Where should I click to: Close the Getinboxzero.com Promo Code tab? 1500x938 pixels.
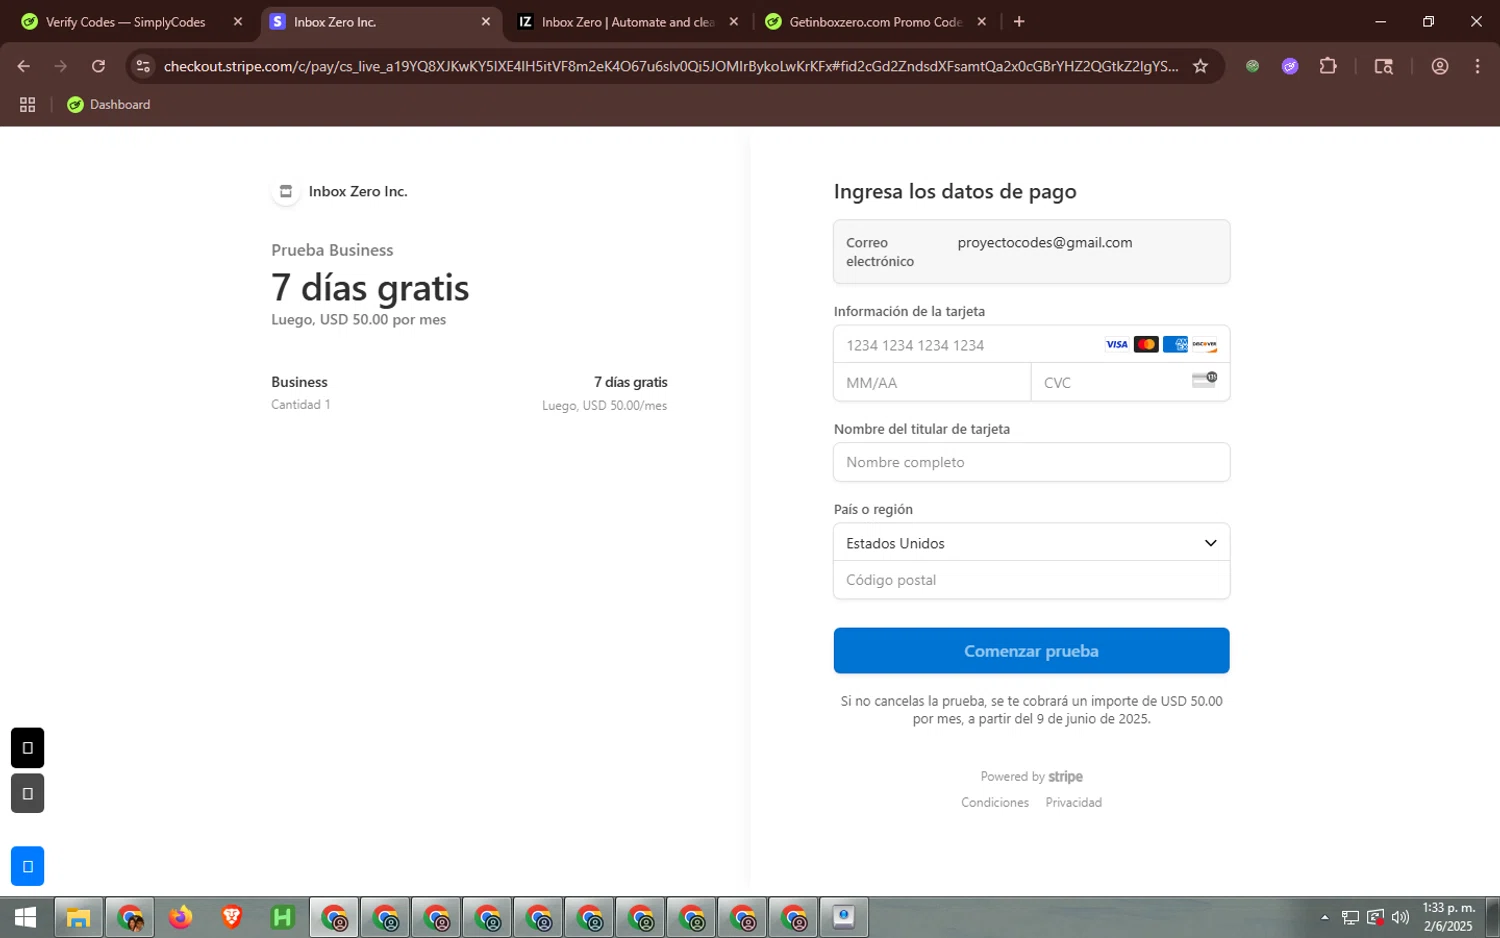[981, 22]
